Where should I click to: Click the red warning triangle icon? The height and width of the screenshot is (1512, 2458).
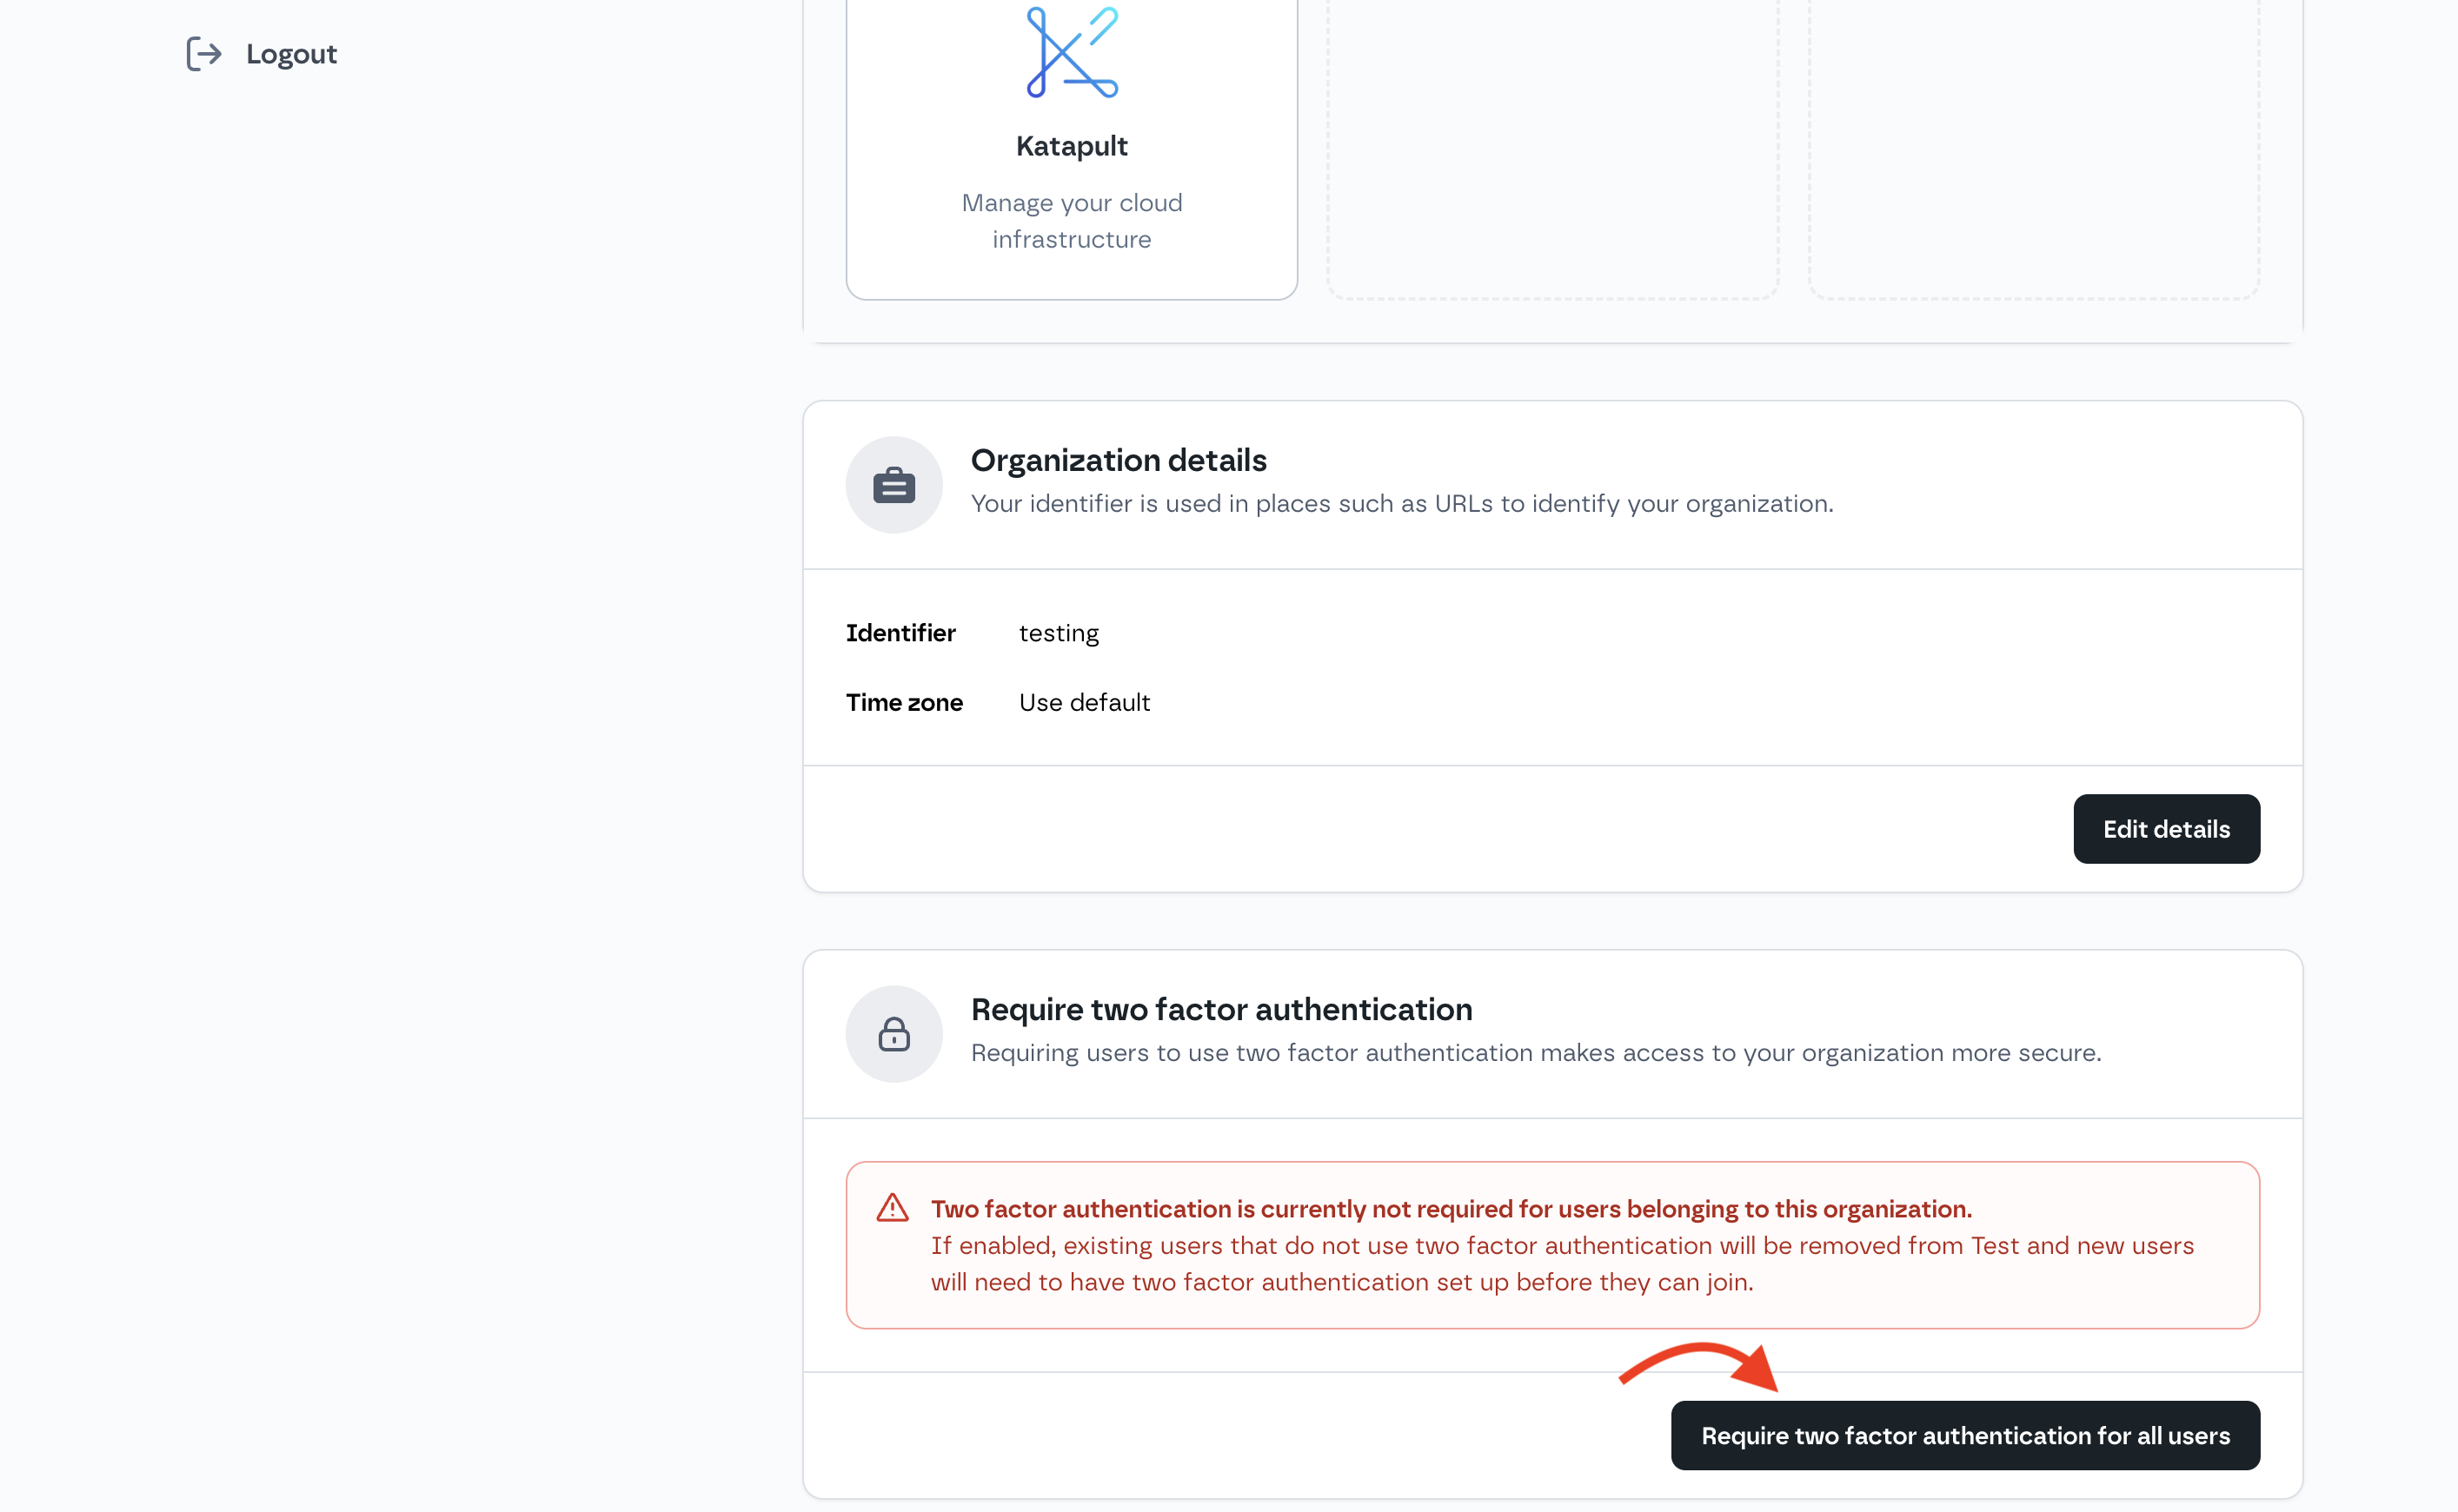click(892, 1208)
